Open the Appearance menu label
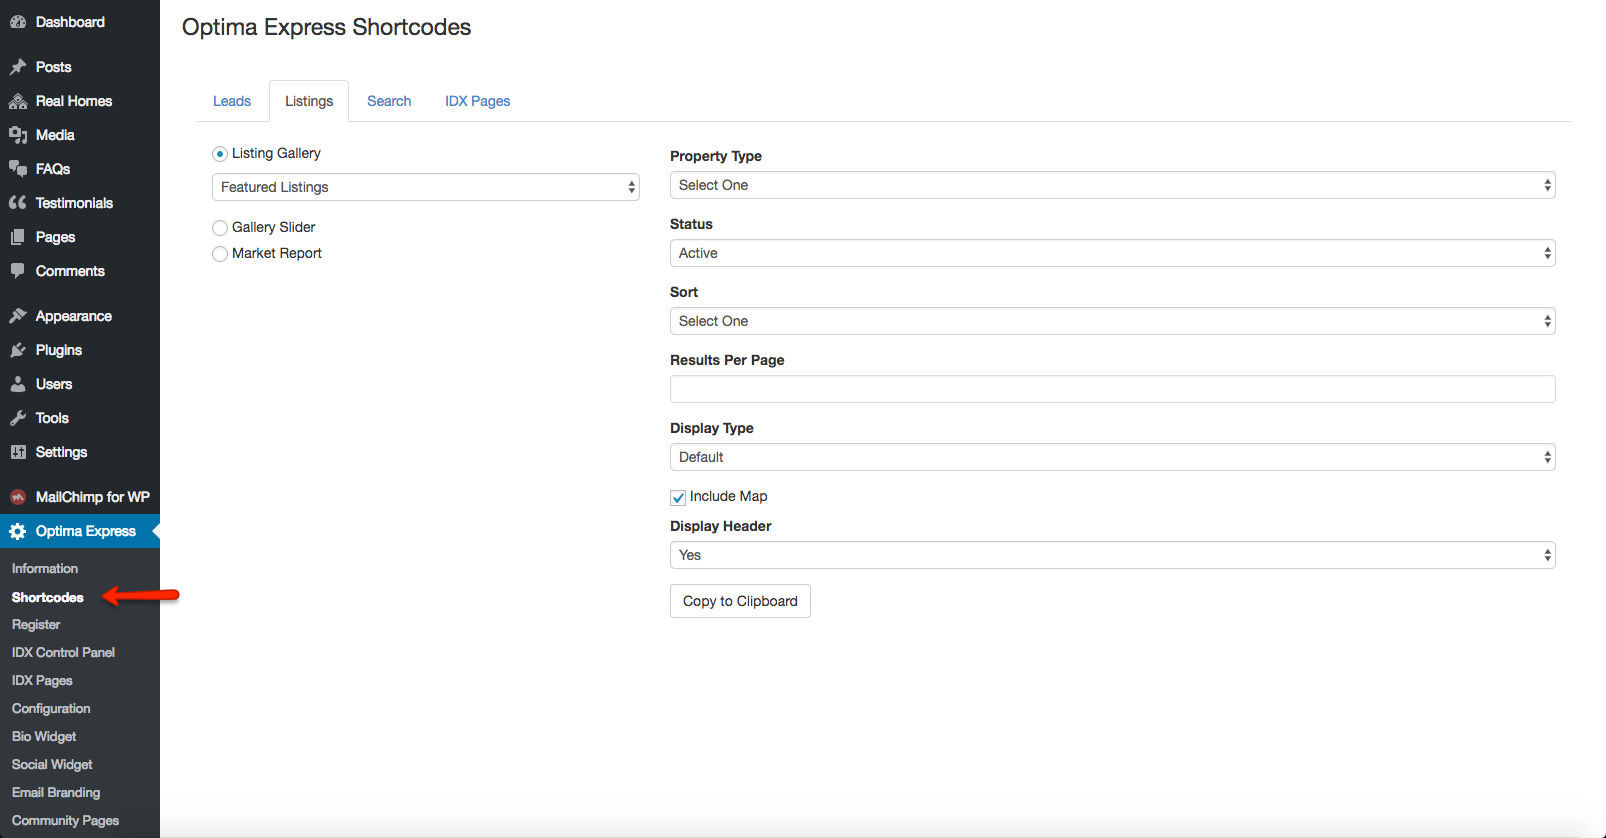Viewport: 1606px width, 838px height. point(74,316)
